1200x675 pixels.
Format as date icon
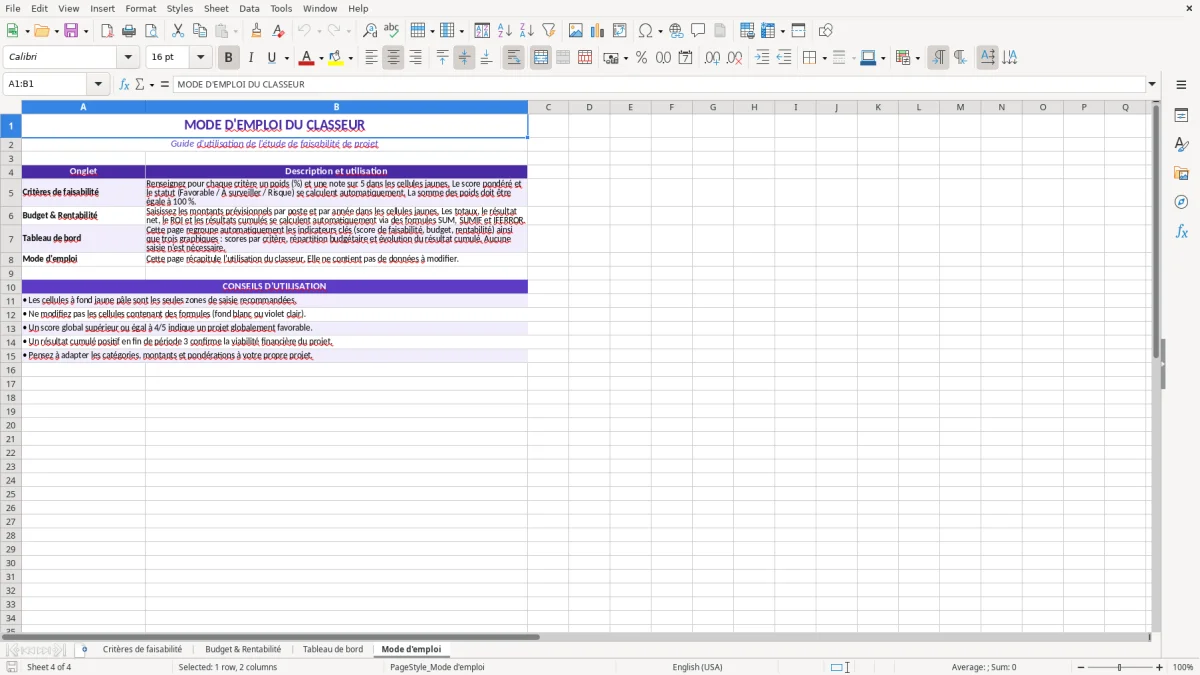click(x=685, y=58)
